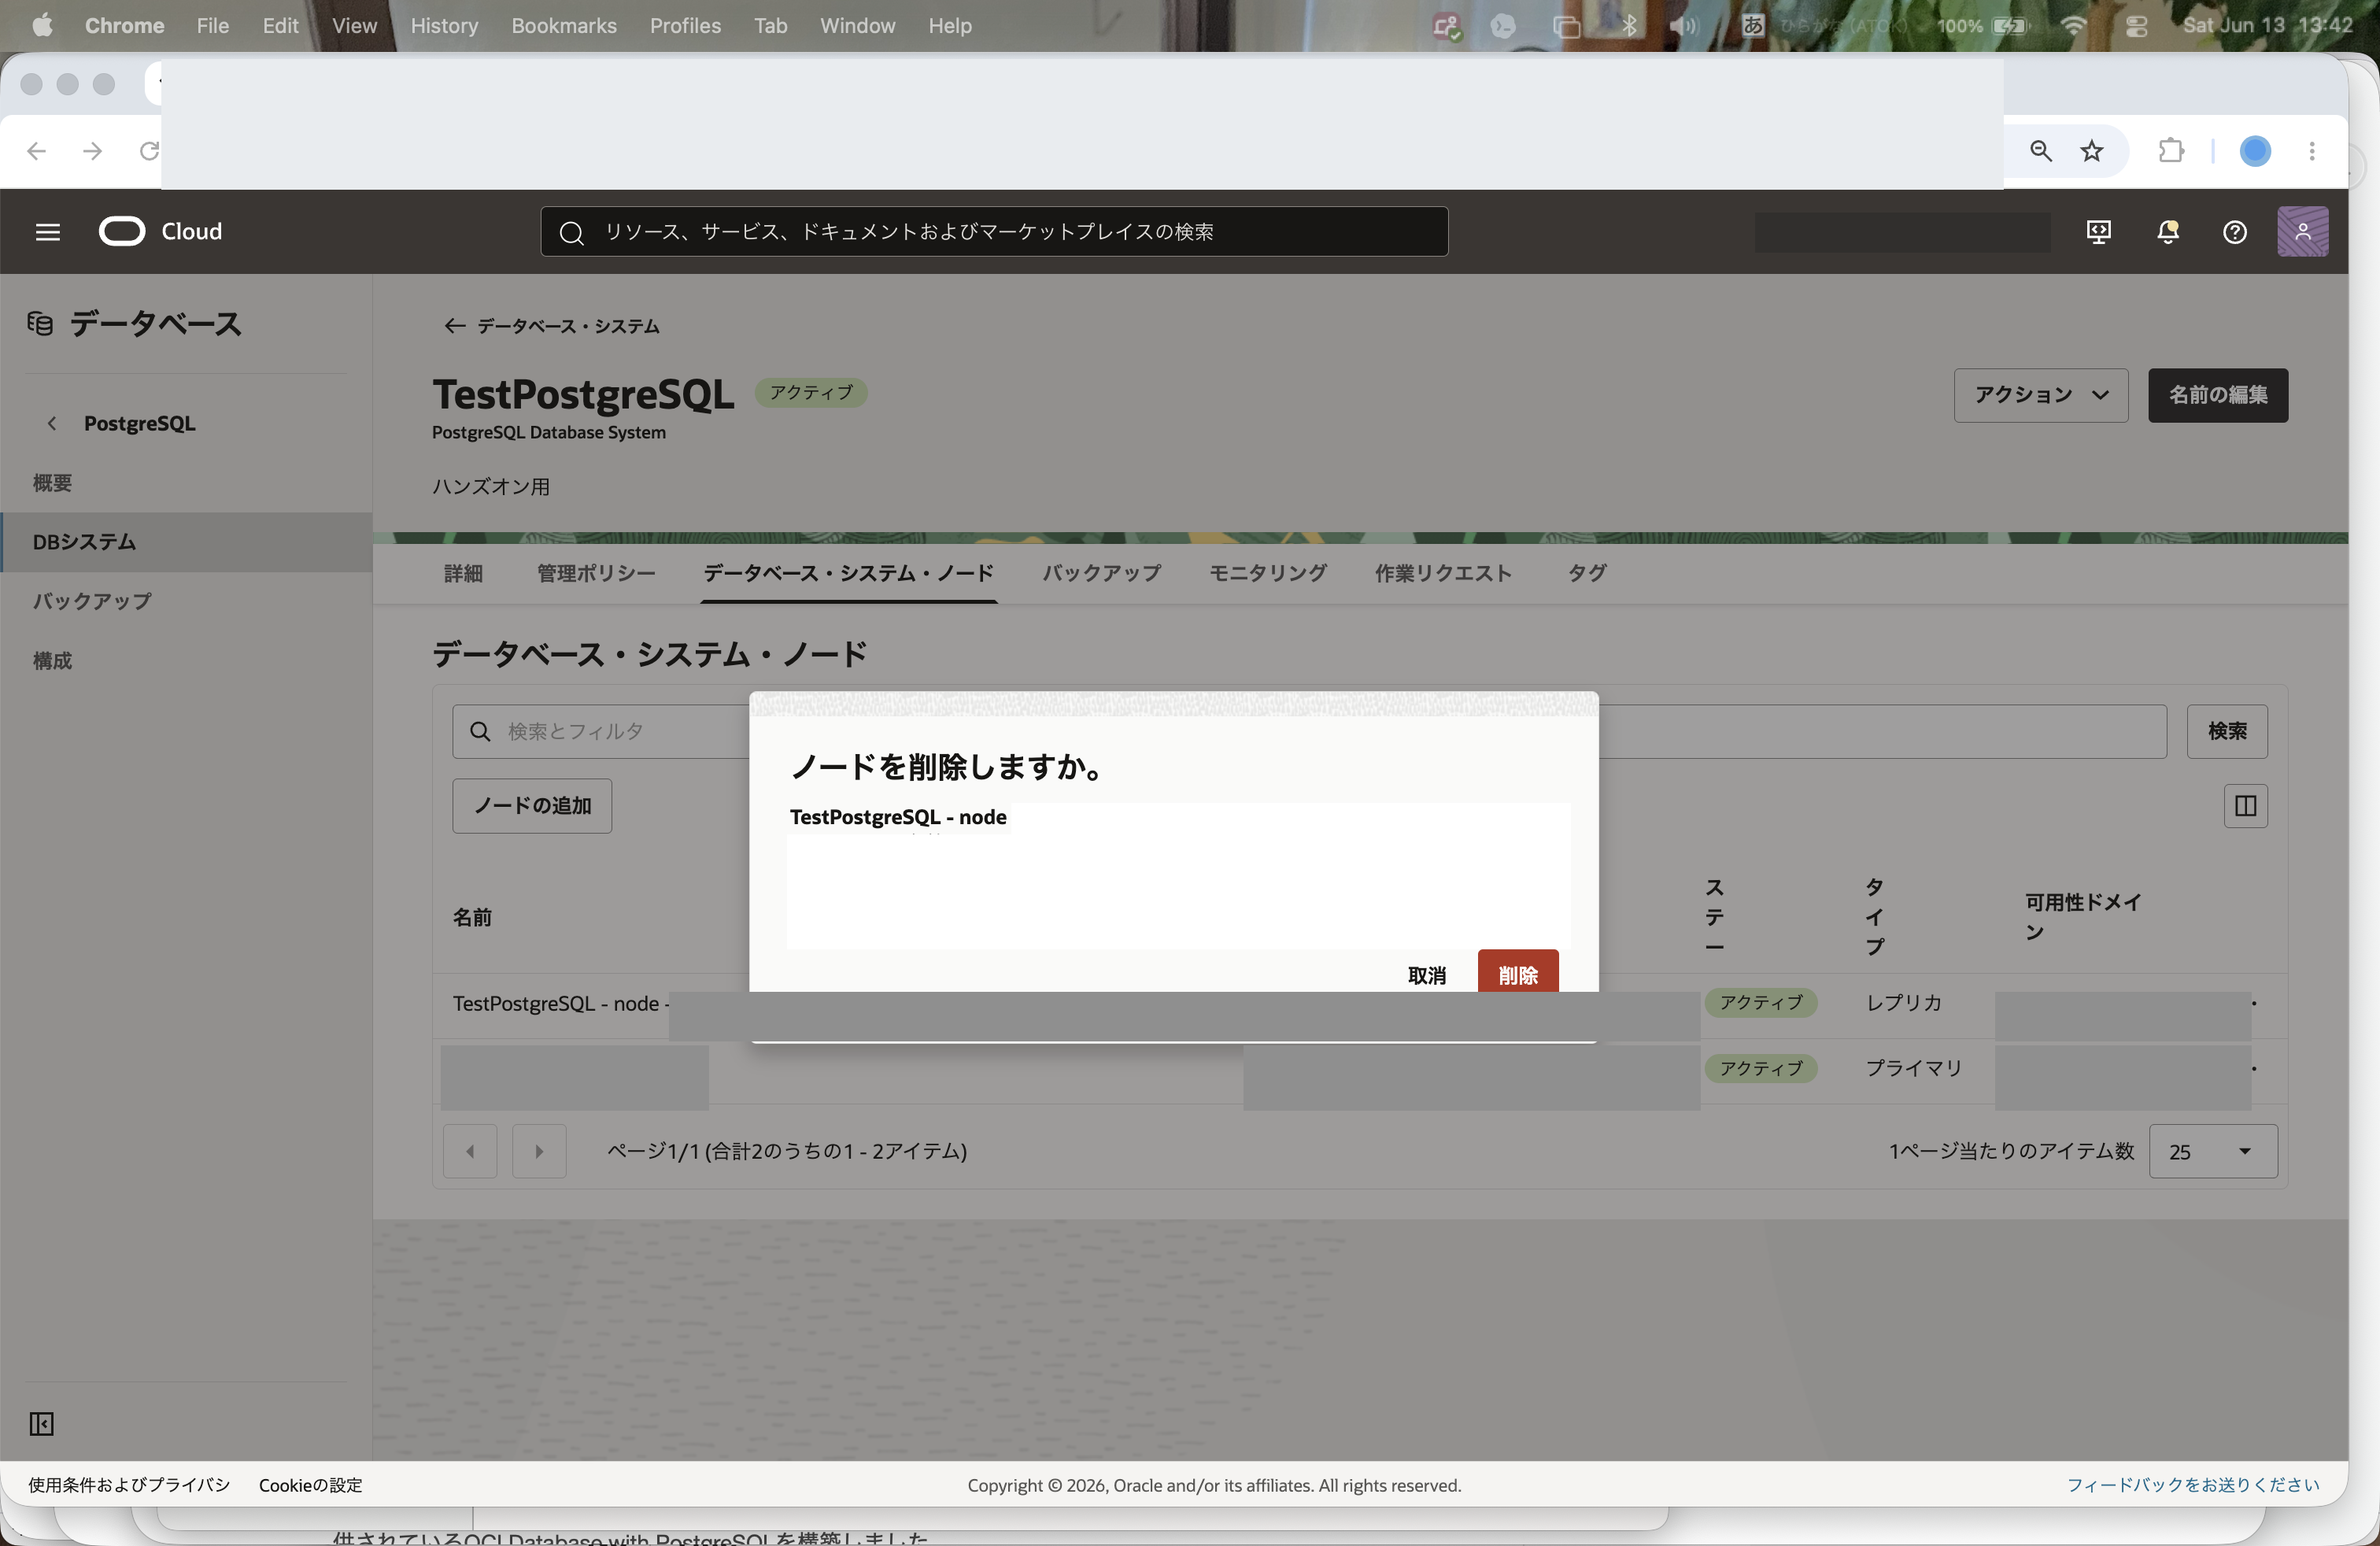
Task: Go to the next table page arrow
Action: coord(539,1151)
